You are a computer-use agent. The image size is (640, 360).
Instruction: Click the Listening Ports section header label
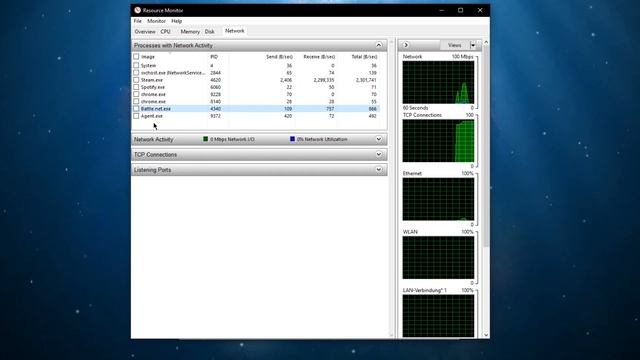point(152,170)
